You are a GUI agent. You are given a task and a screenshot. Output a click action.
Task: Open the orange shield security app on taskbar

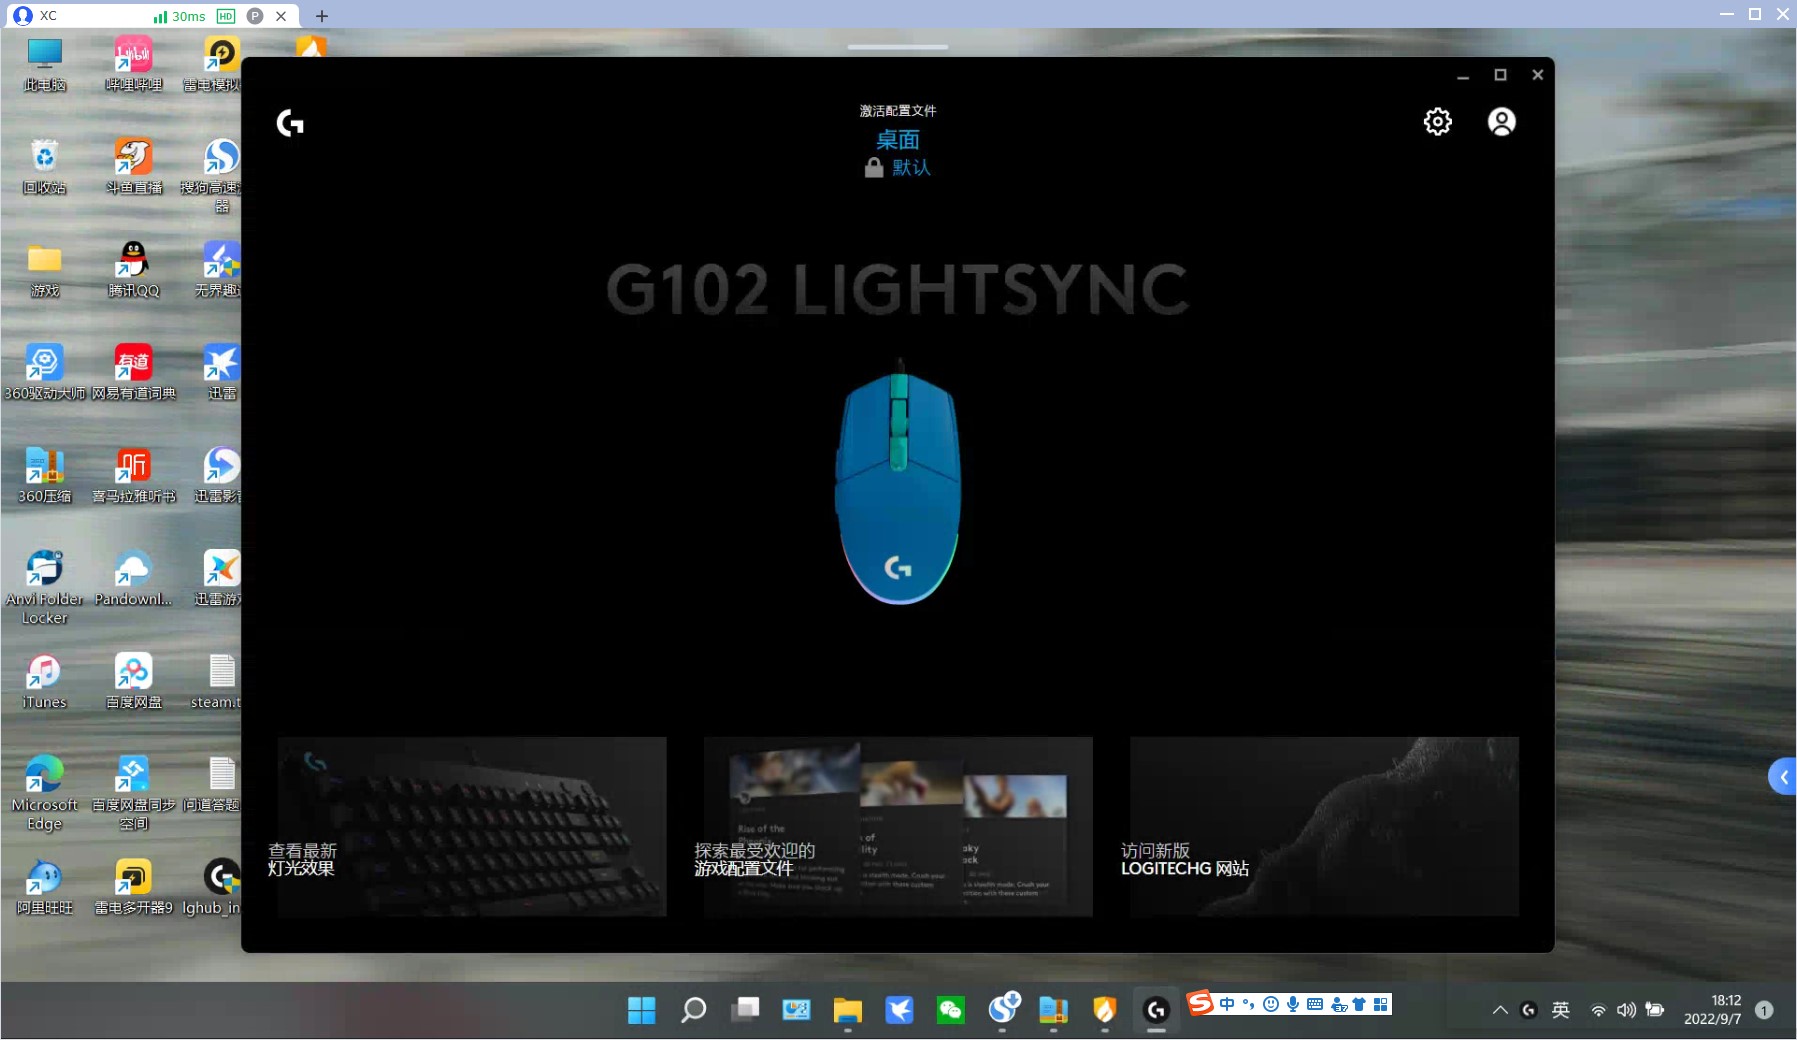(x=1104, y=1010)
